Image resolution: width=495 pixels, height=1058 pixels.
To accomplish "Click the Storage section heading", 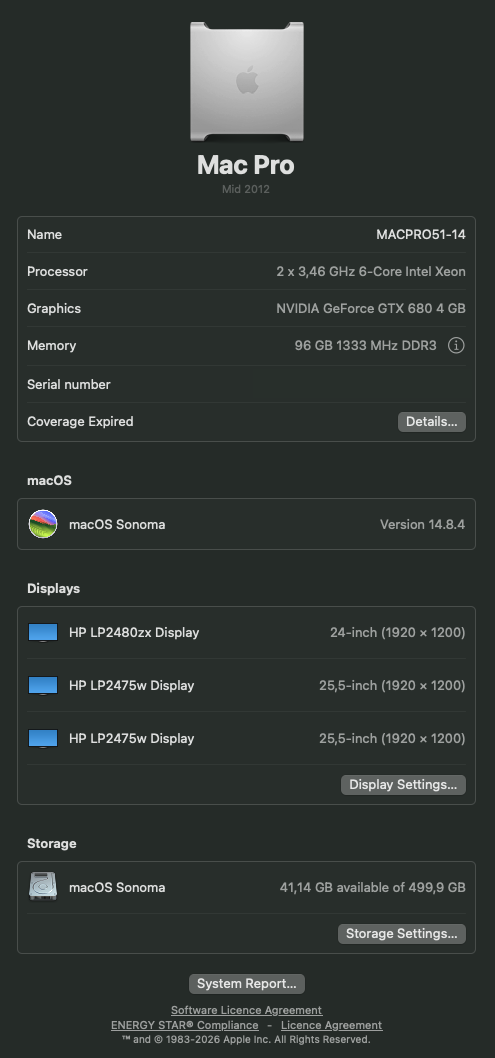I will click(52, 843).
